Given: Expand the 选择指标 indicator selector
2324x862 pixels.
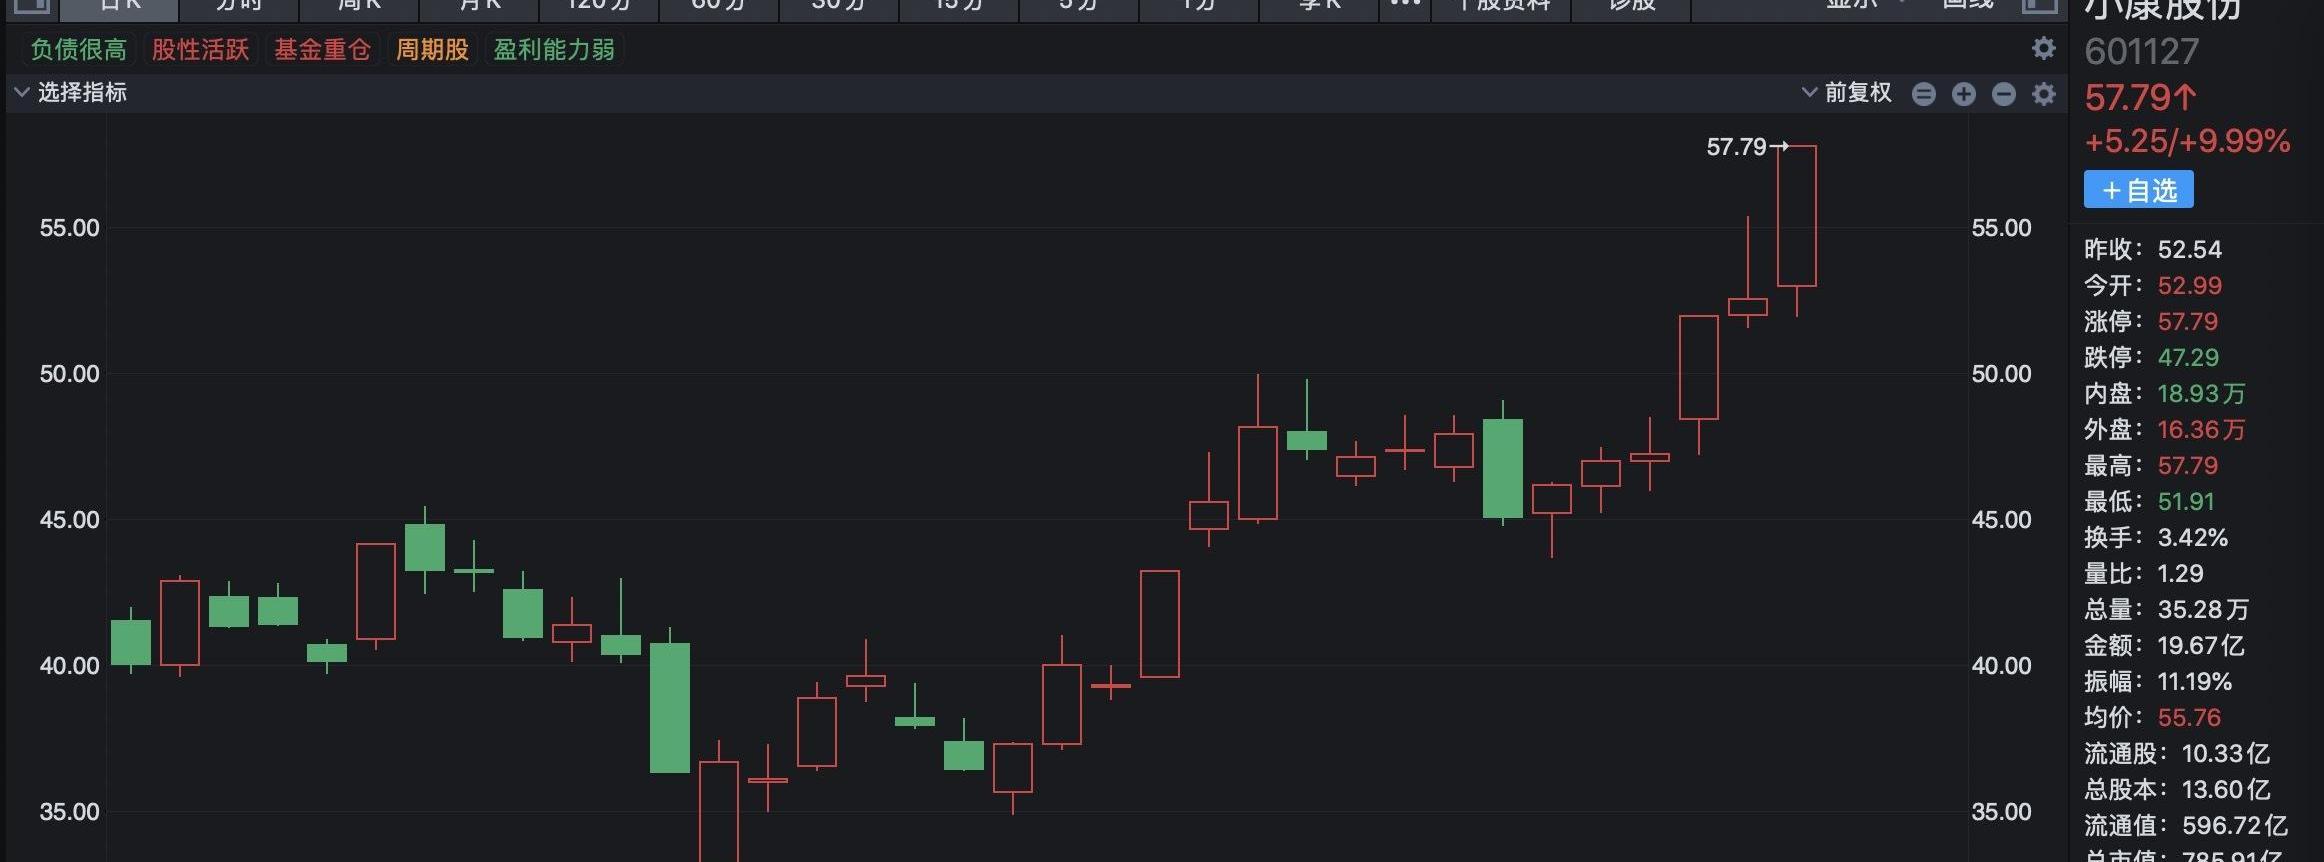Looking at the screenshot, I should 82,93.
